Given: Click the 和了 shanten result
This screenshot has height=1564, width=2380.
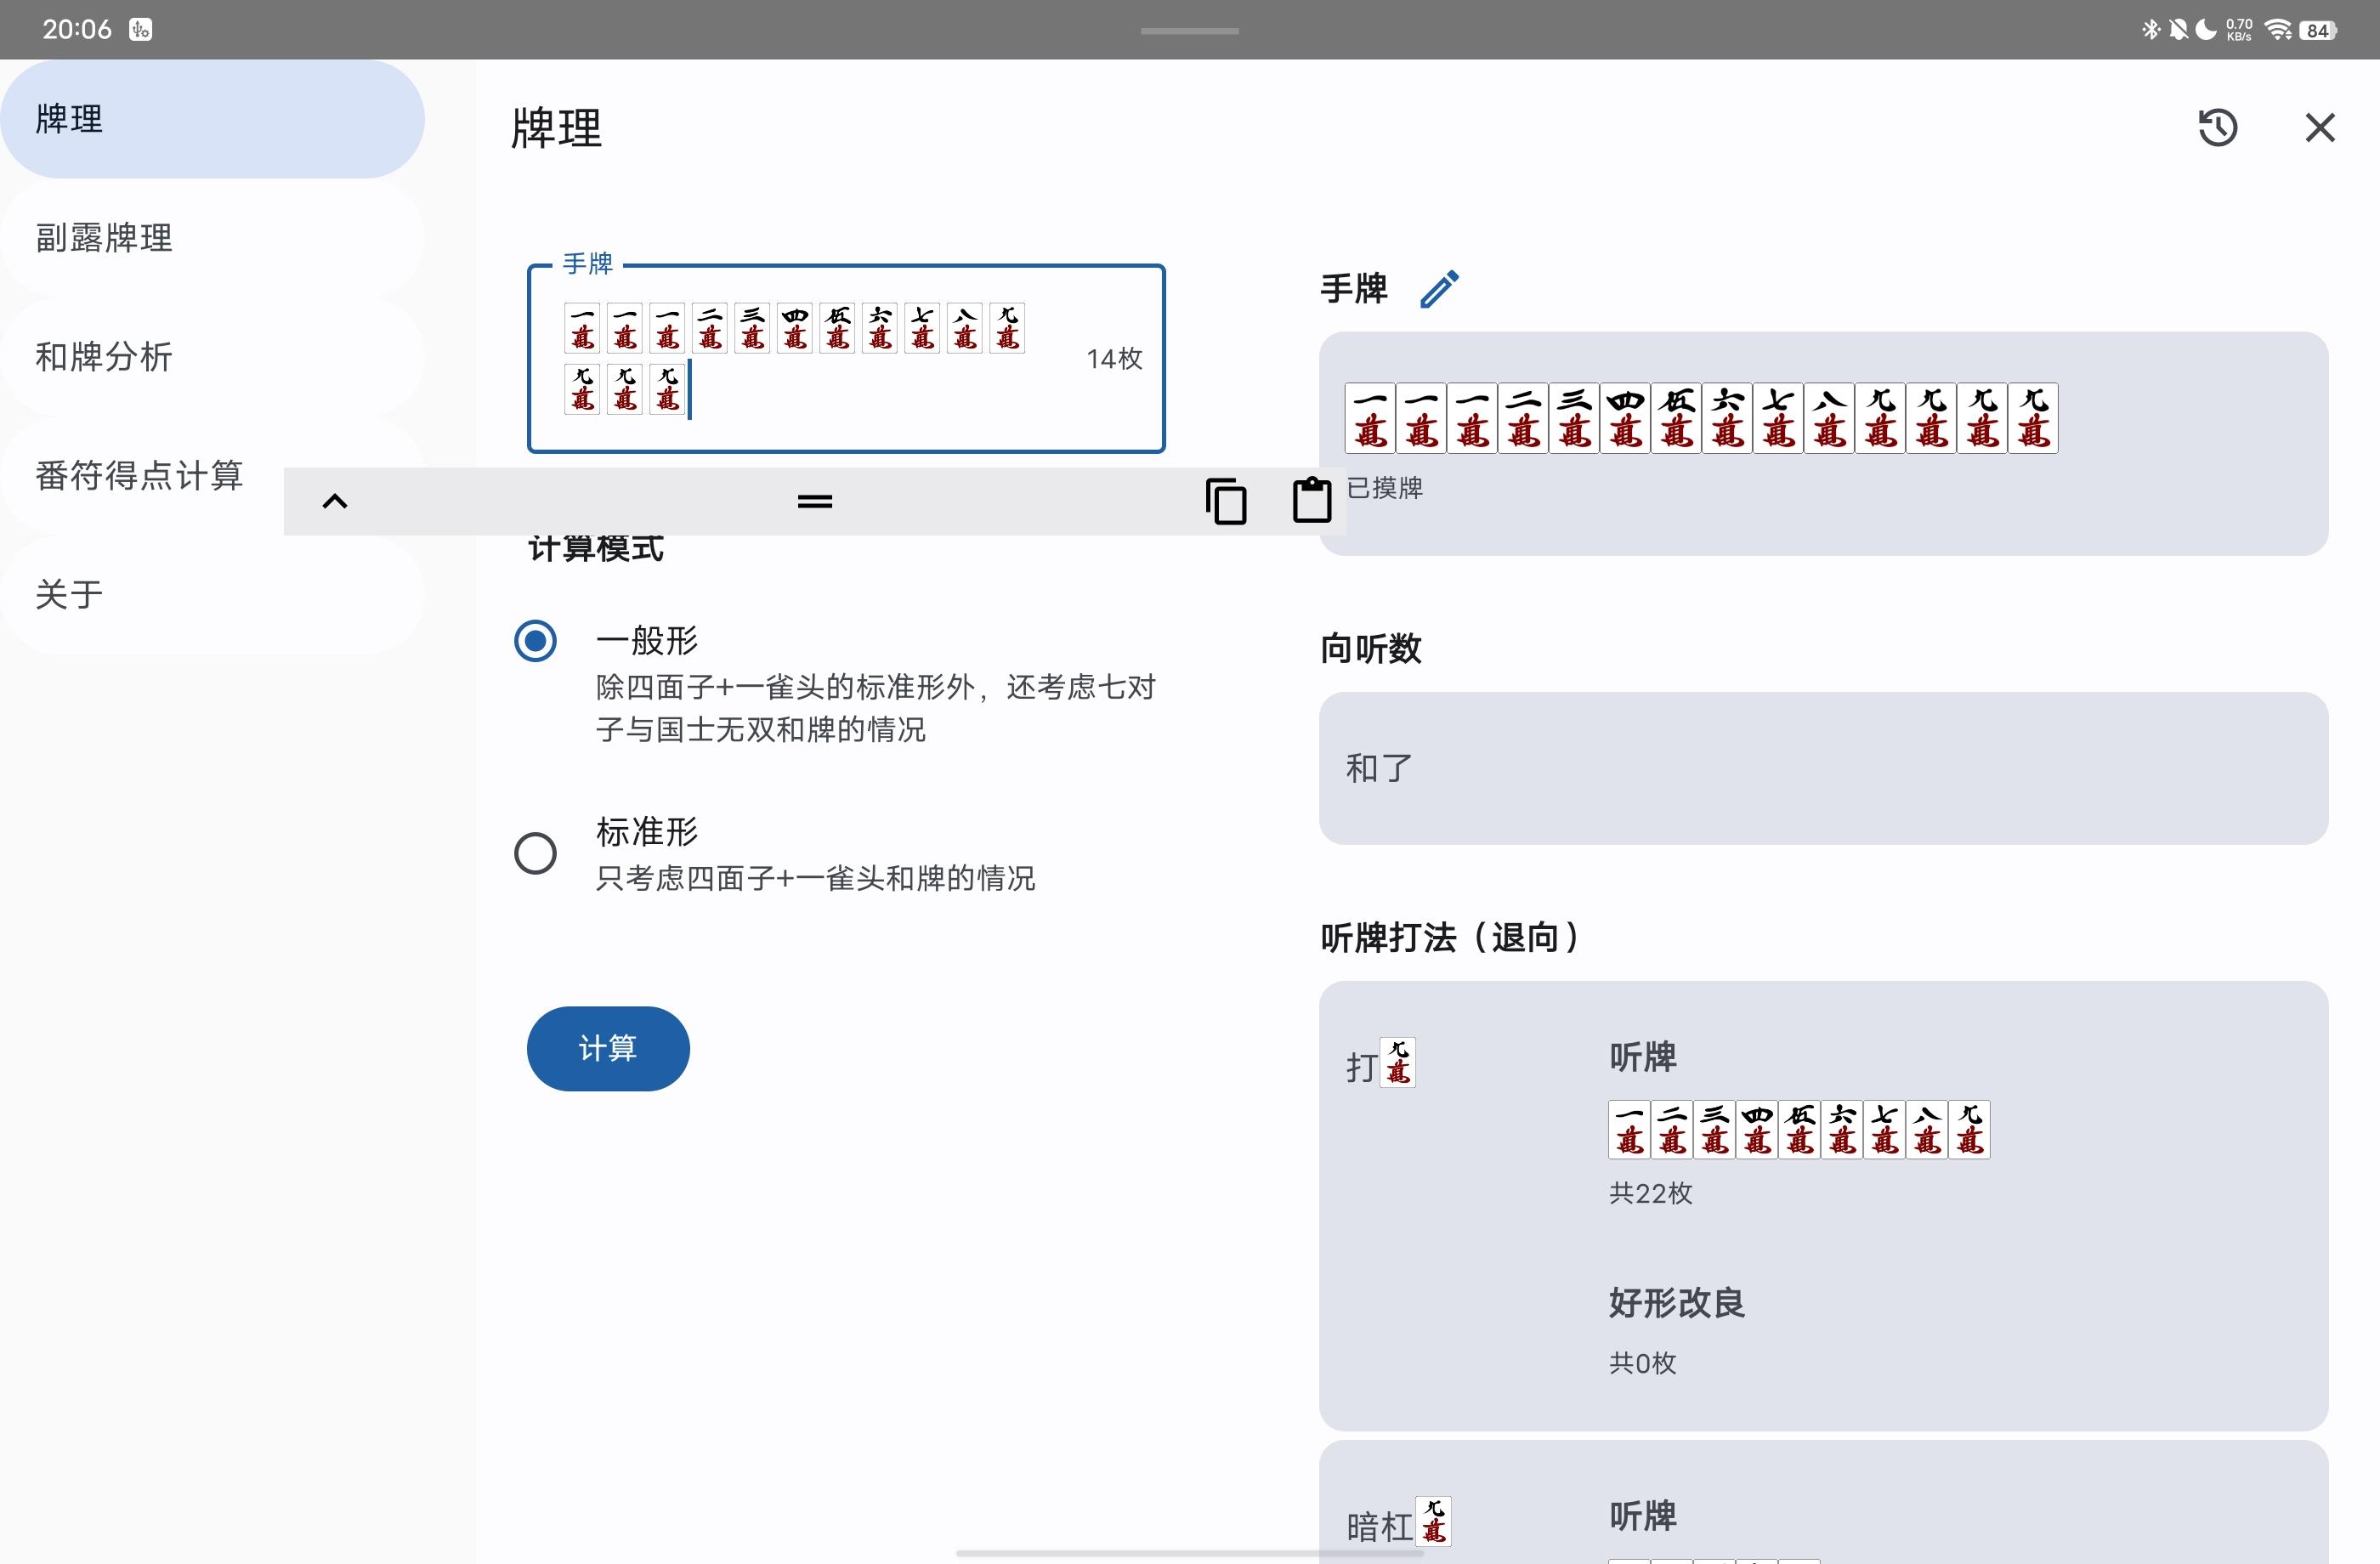Looking at the screenshot, I should [1379, 768].
